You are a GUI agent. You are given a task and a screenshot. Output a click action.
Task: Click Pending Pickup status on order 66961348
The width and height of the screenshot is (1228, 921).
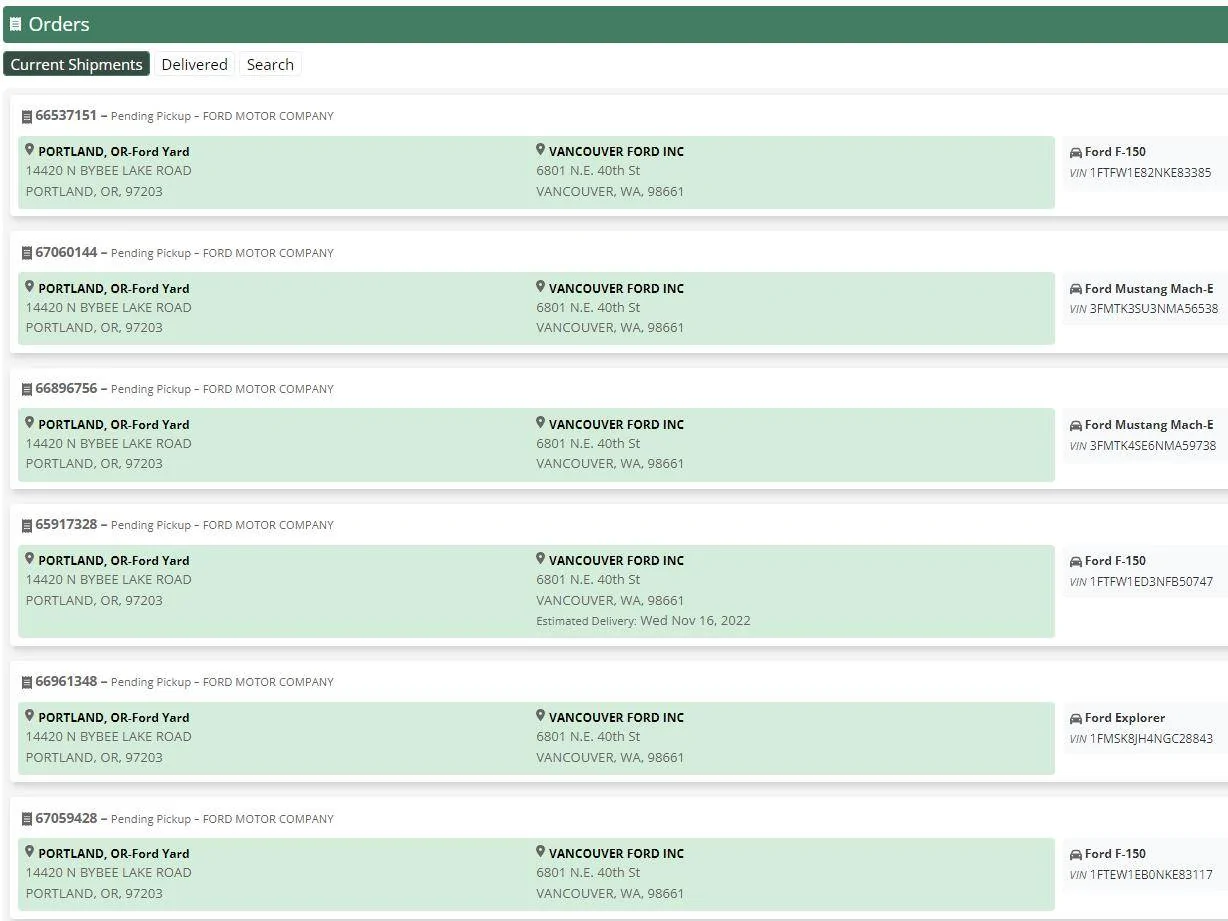tap(151, 682)
